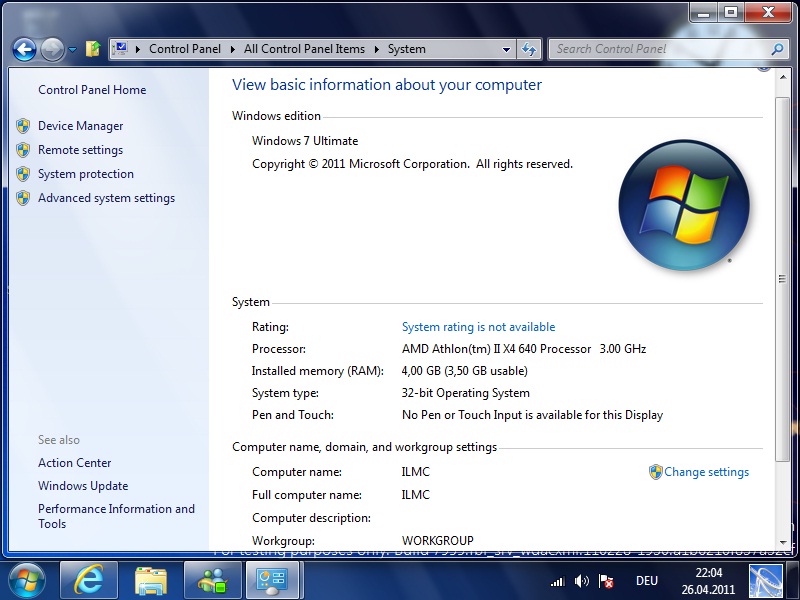Screen dimensions: 800x600
Task: Open the recent pages dropdown arrow
Action: (x=72, y=50)
